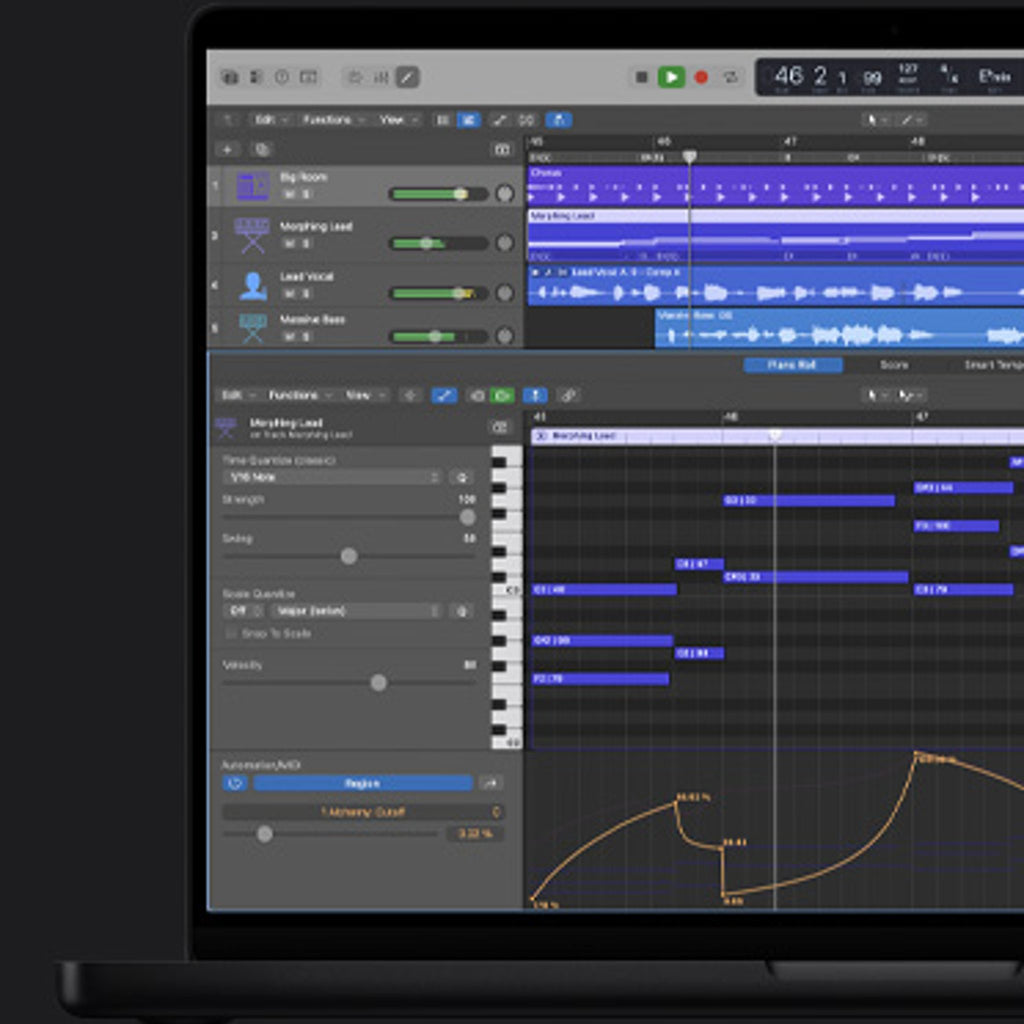
Task: Click the global tracks button above track list
Action: coord(502,150)
